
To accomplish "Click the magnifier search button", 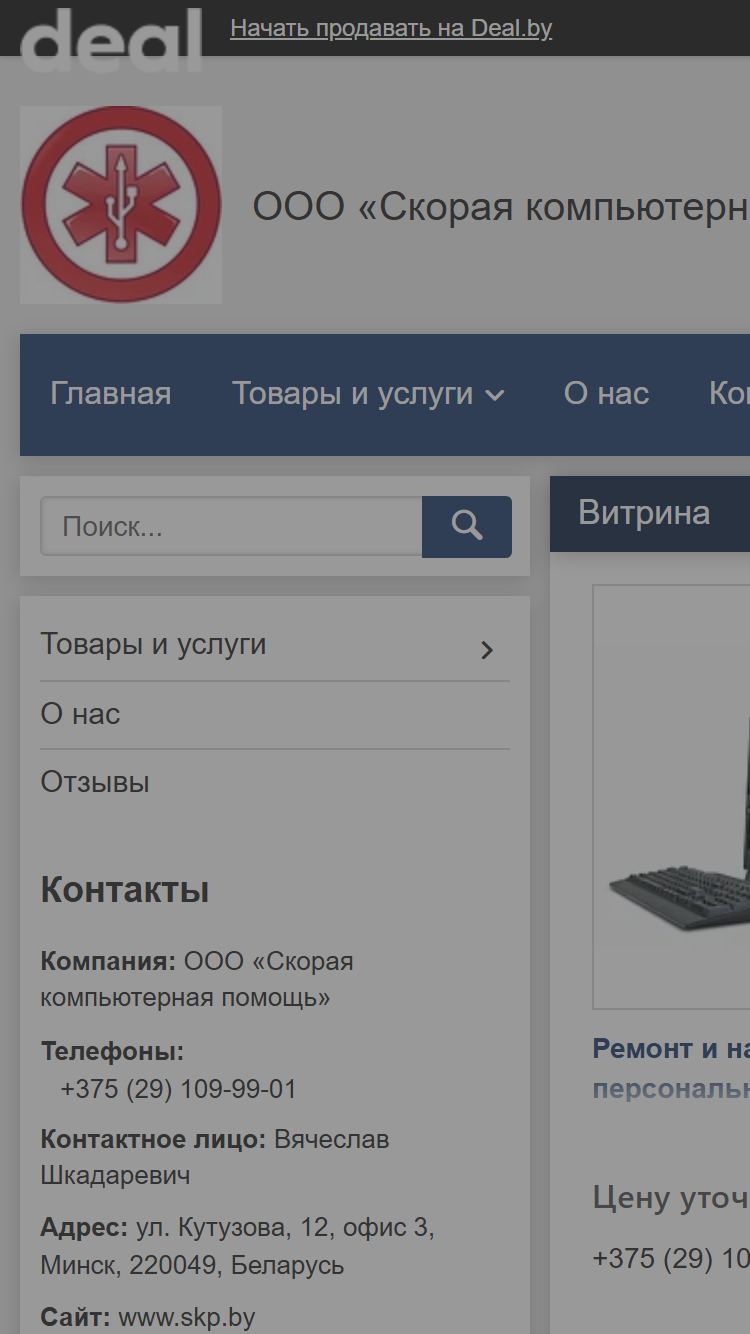I will pos(467,527).
